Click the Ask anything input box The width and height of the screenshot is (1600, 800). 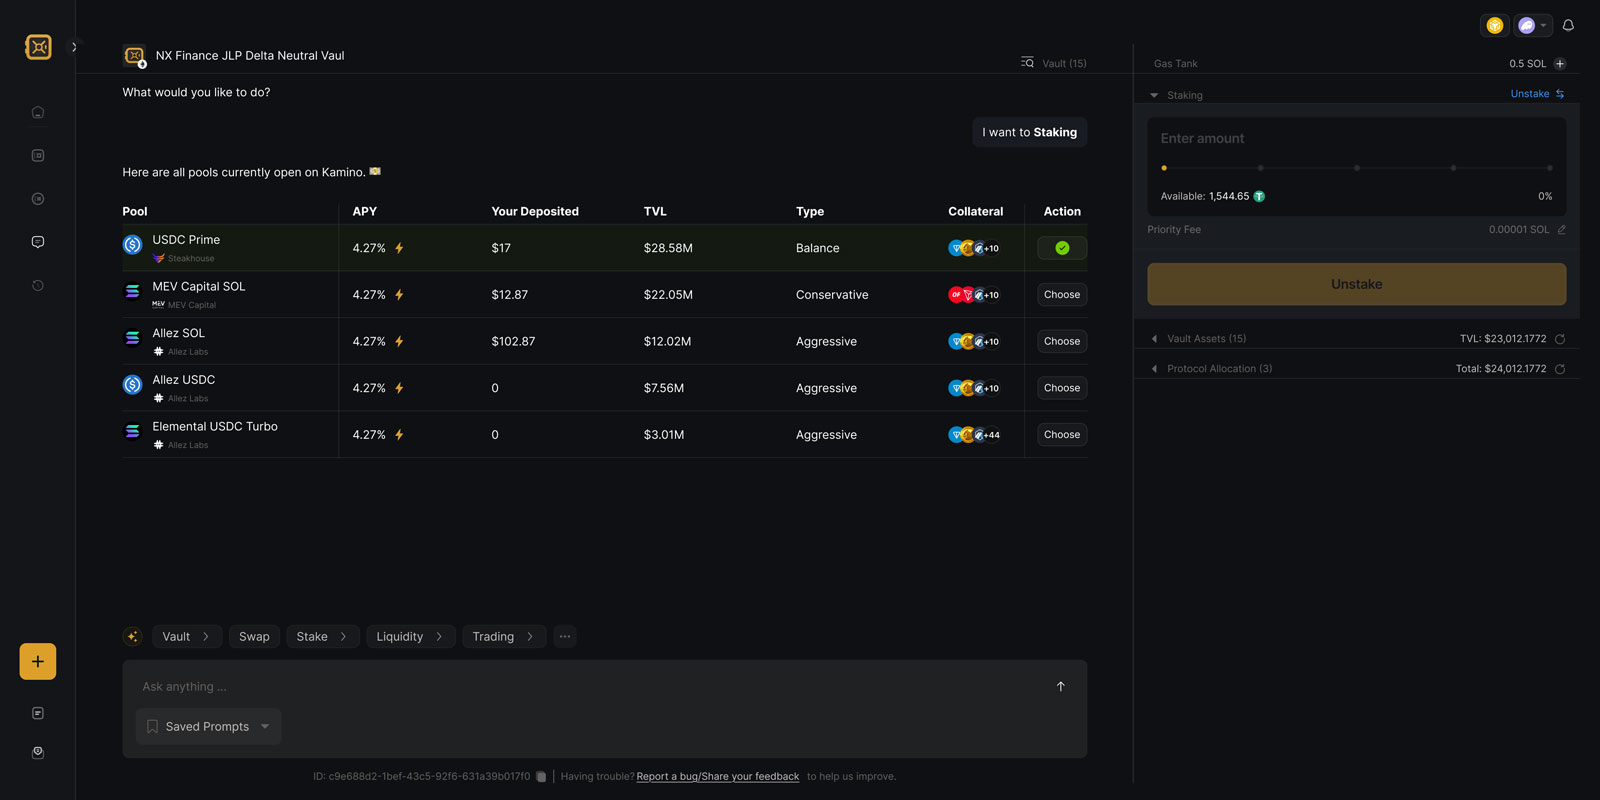point(590,687)
